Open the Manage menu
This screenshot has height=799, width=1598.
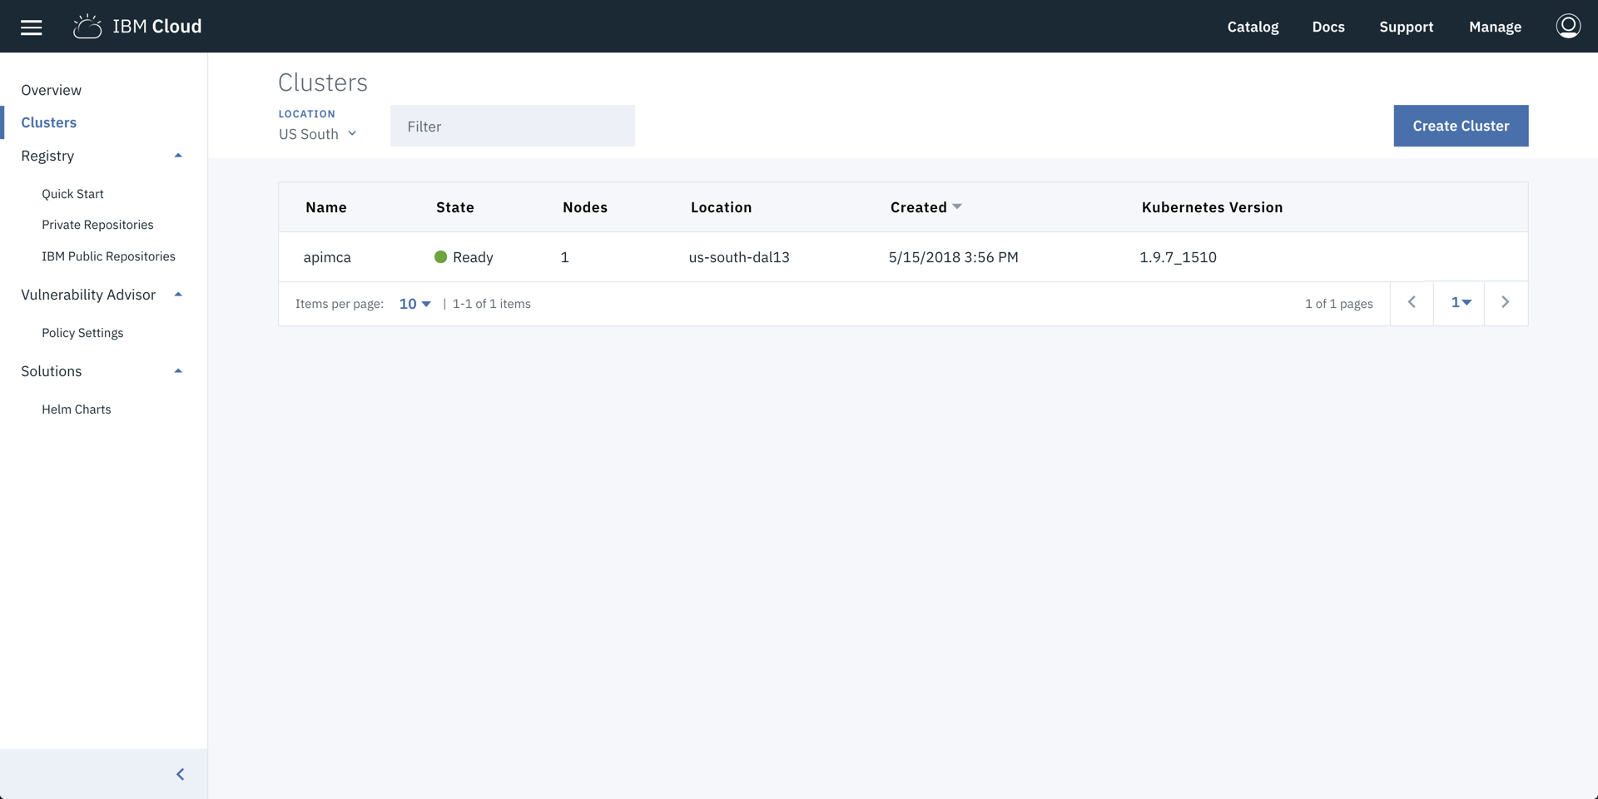[x=1495, y=27]
